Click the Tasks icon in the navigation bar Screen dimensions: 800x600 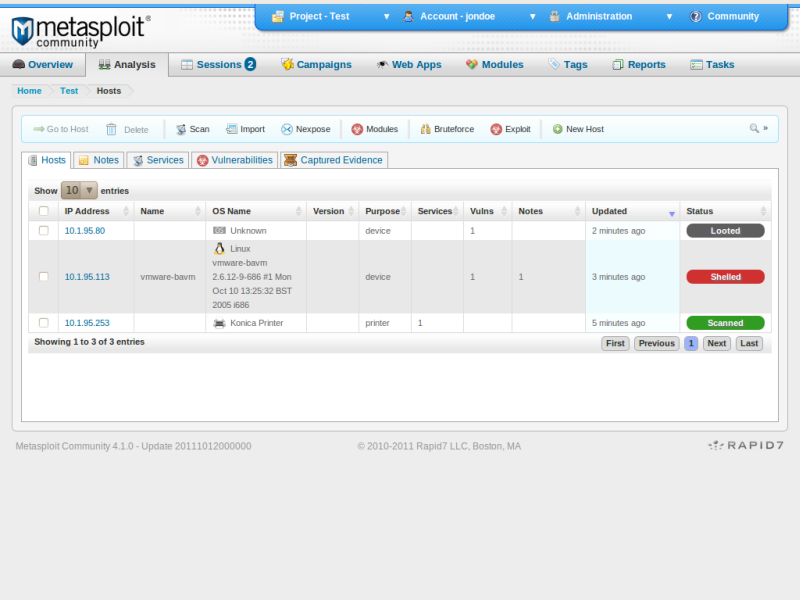(696, 65)
